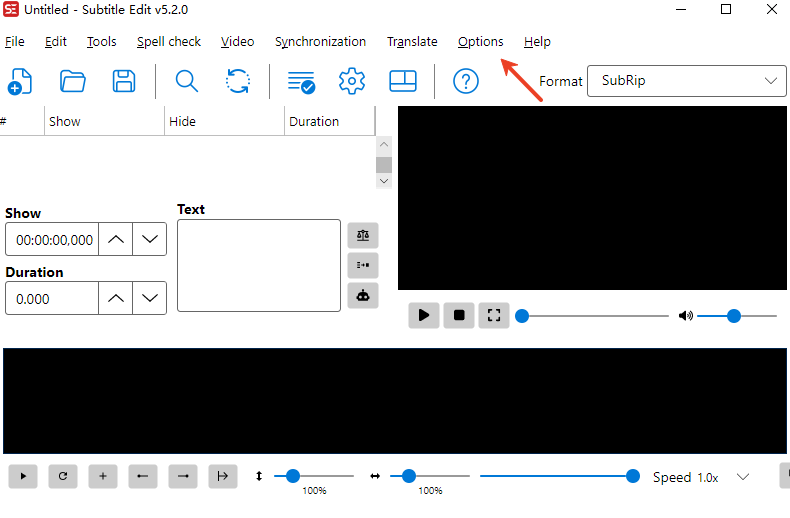Click the waveform repeat button

pos(63,476)
